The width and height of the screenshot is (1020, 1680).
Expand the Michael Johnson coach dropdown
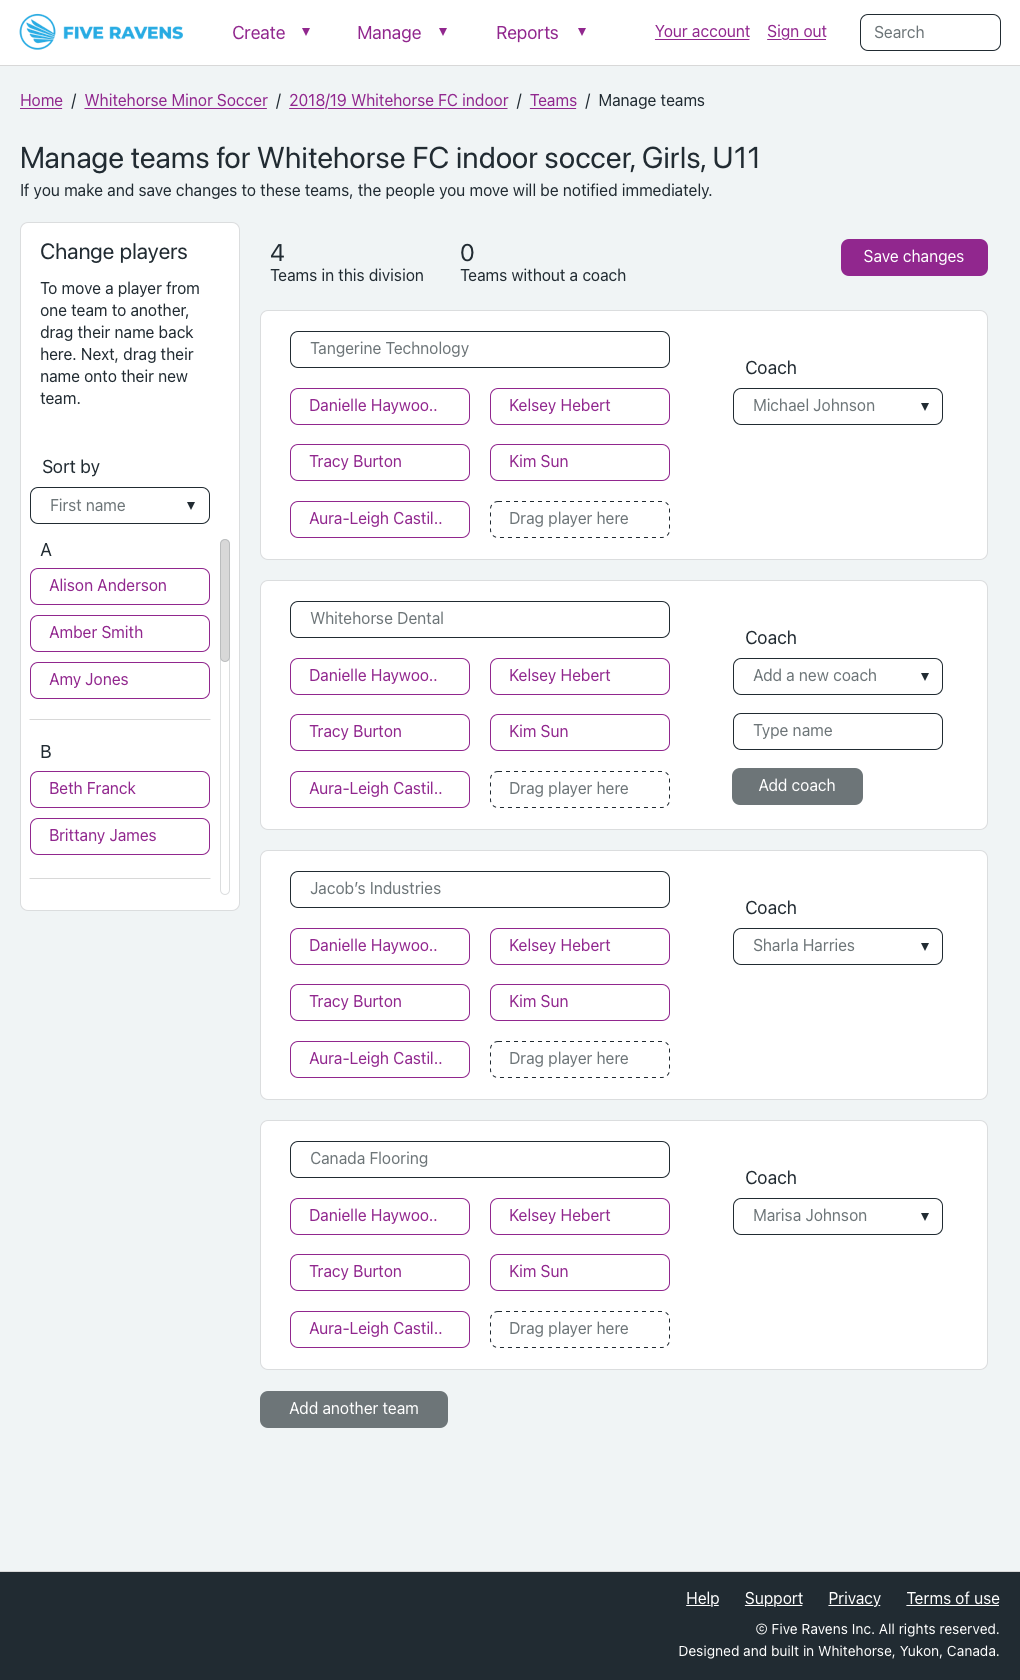click(x=837, y=406)
